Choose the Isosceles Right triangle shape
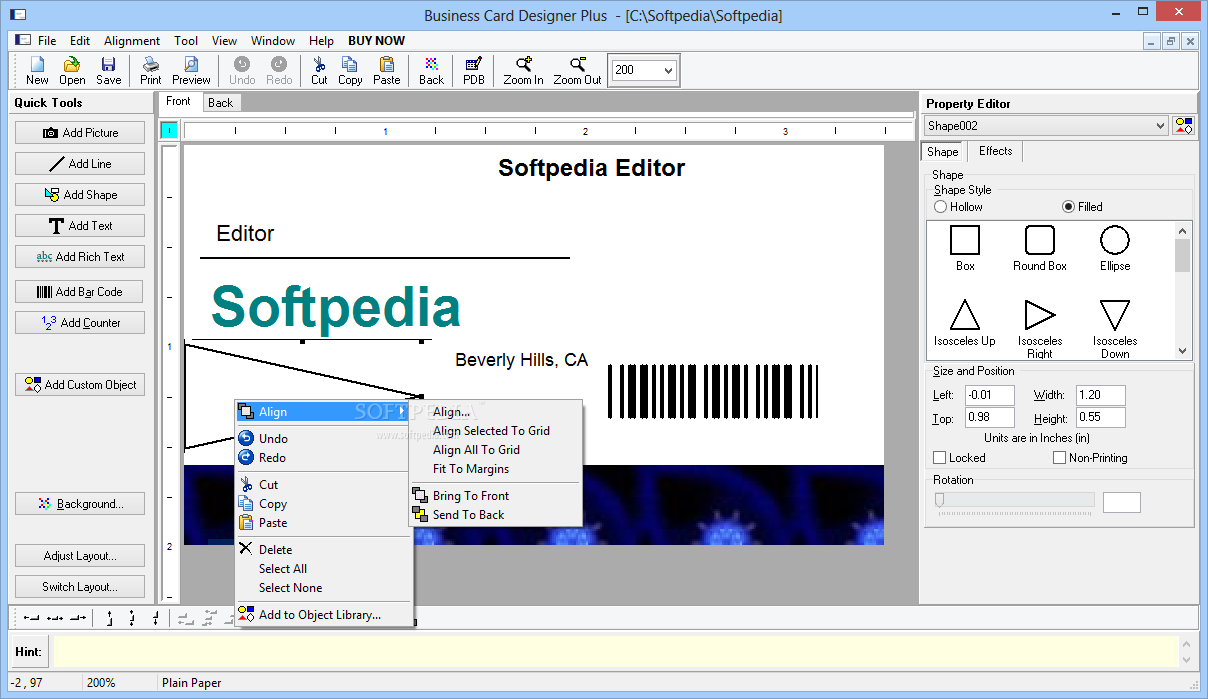Screen dimensions: 1208x699 [1040, 328]
